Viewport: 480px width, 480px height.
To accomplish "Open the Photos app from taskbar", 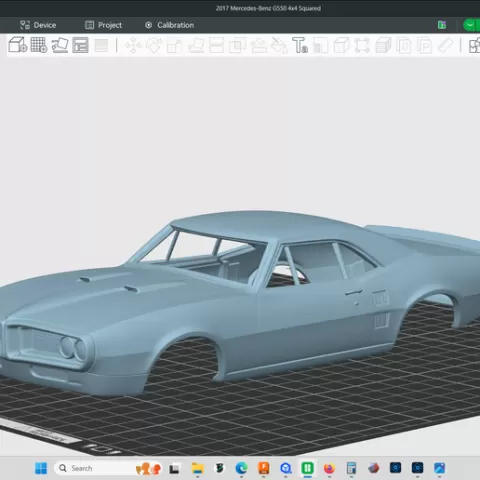I will [440, 468].
